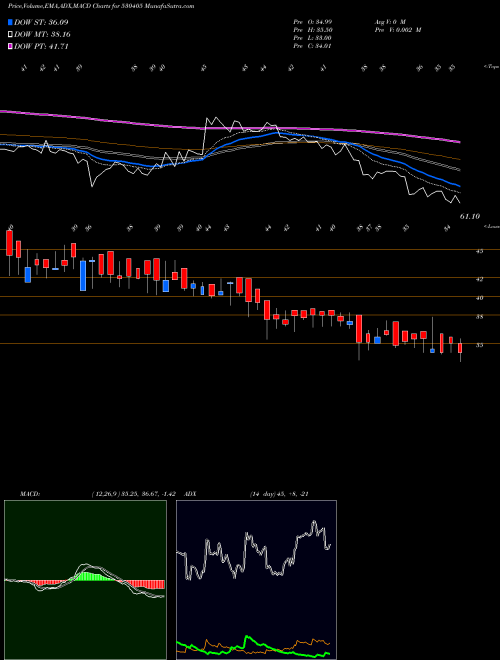Image resolution: width=500 pixels, height=660 pixels.
Task: Click the DOW PT: 41.71 label
Action: click(41, 46)
